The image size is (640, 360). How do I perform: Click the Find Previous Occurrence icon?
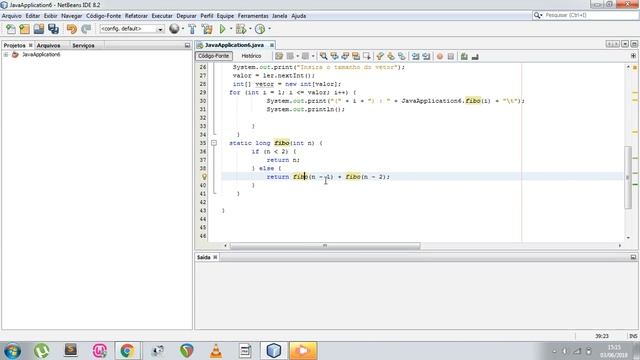pos(334,56)
